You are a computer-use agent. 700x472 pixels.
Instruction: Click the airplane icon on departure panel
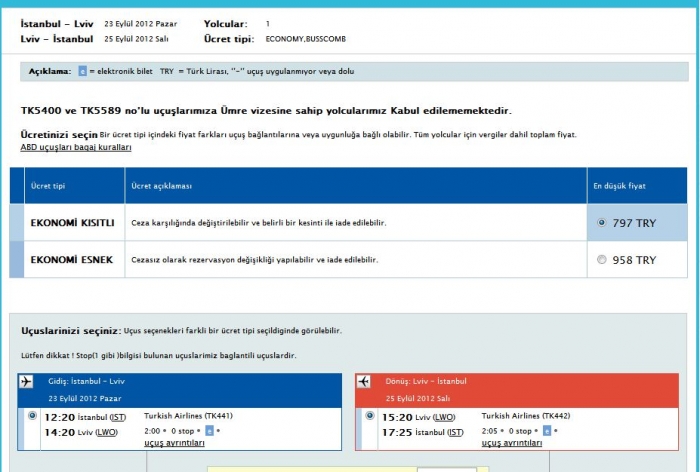(x=26, y=382)
